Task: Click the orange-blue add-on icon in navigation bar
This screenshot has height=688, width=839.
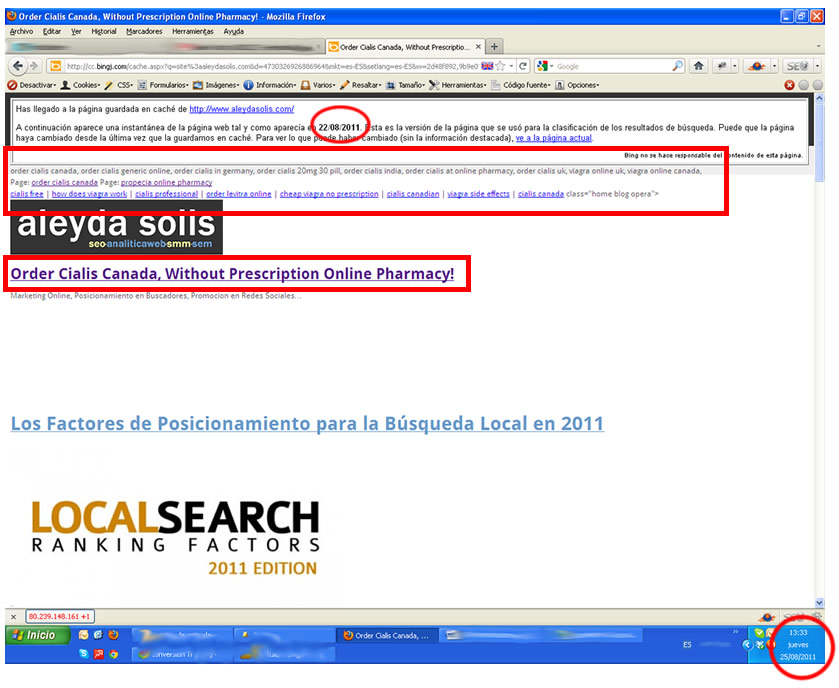Action: pyautogui.click(x=757, y=66)
